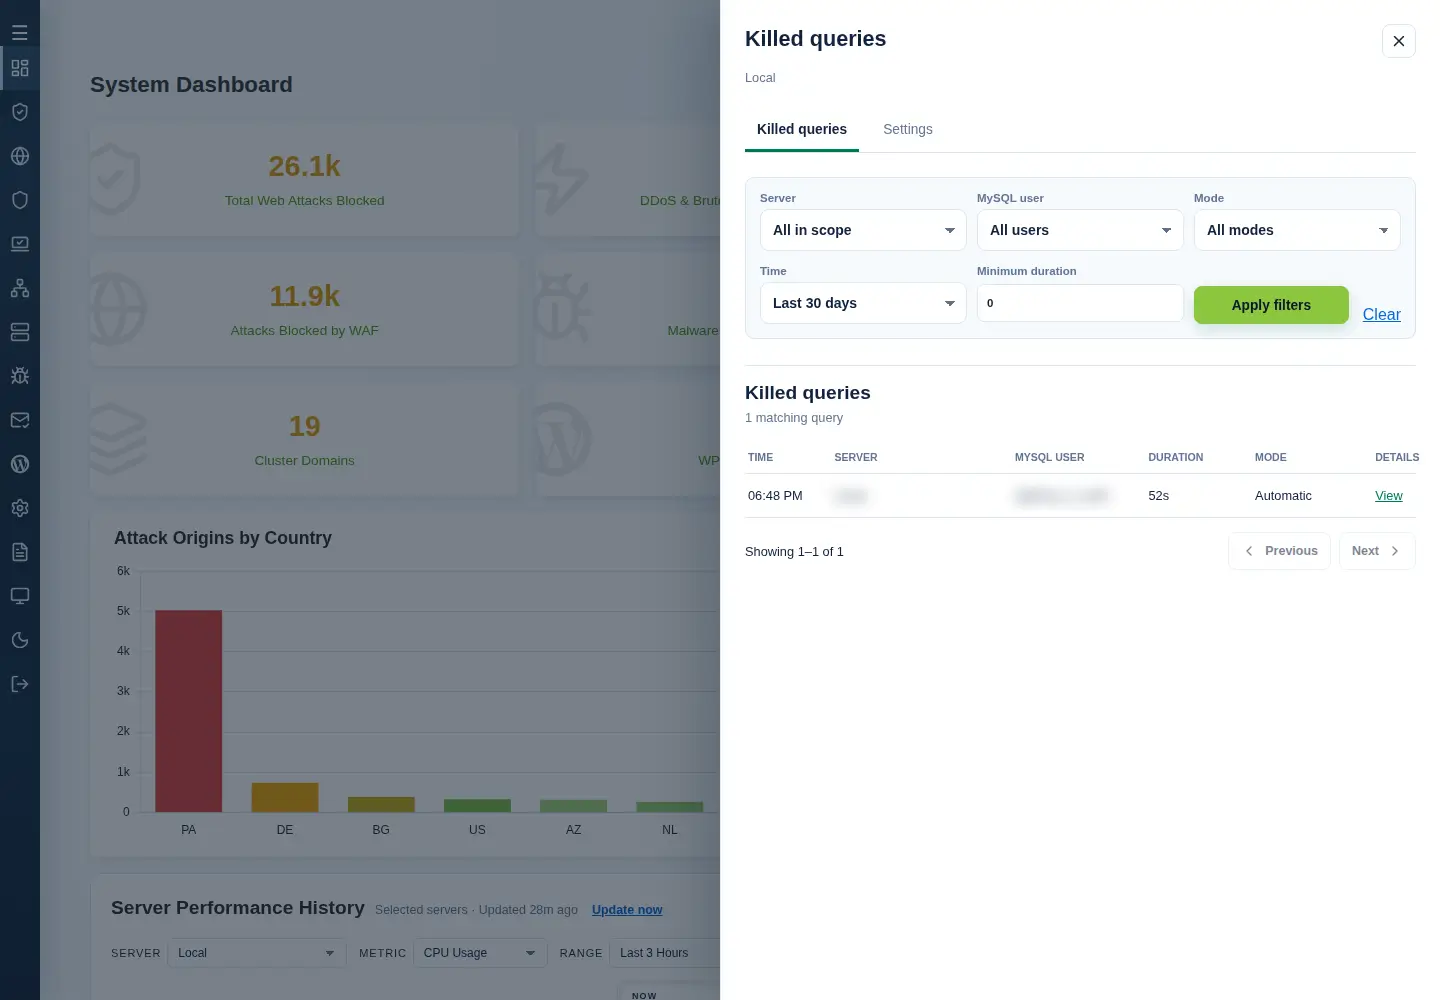
Task: Open the Server 'All in scope' dropdown
Action: pyautogui.click(x=863, y=230)
